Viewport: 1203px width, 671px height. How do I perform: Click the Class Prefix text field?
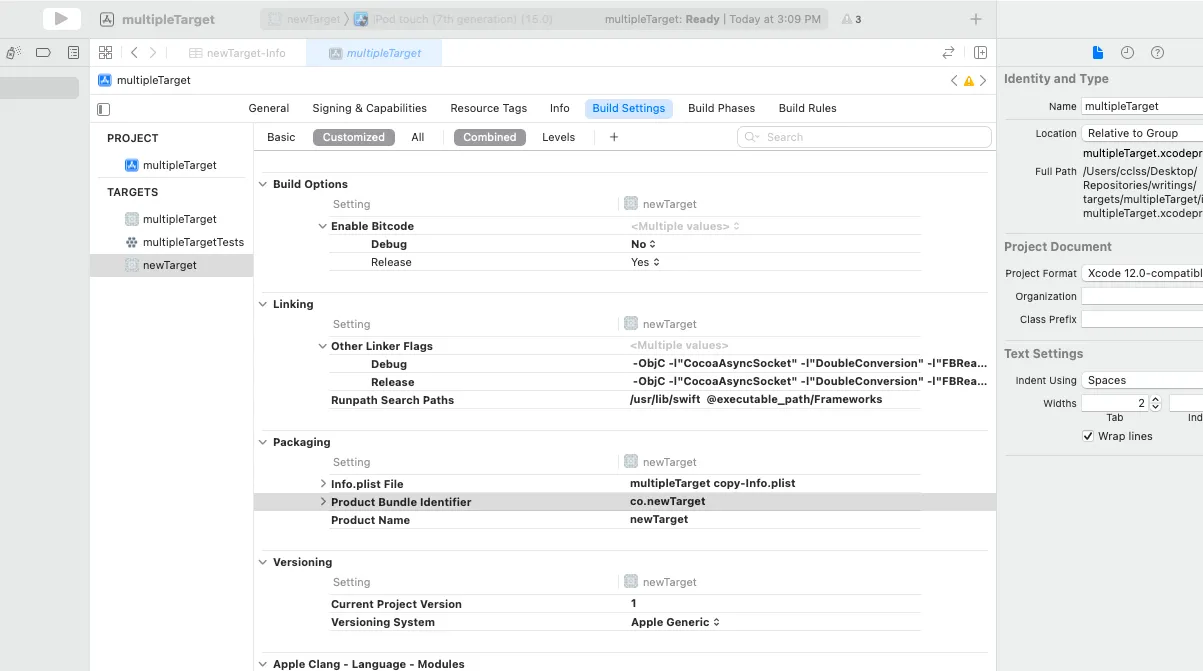(x=1142, y=319)
